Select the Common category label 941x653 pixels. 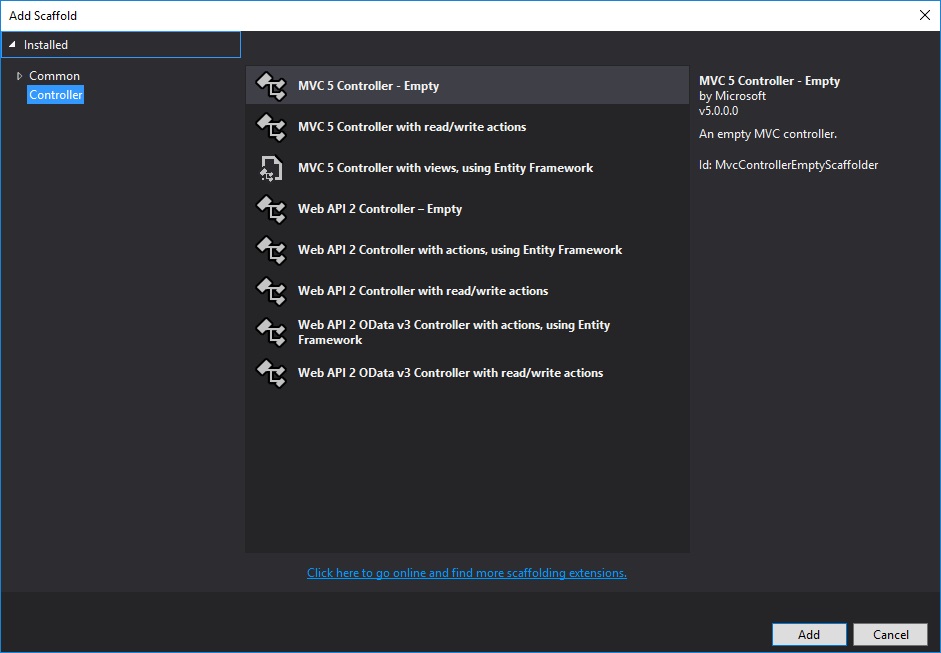pyautogui.click(x=54, y=76)
